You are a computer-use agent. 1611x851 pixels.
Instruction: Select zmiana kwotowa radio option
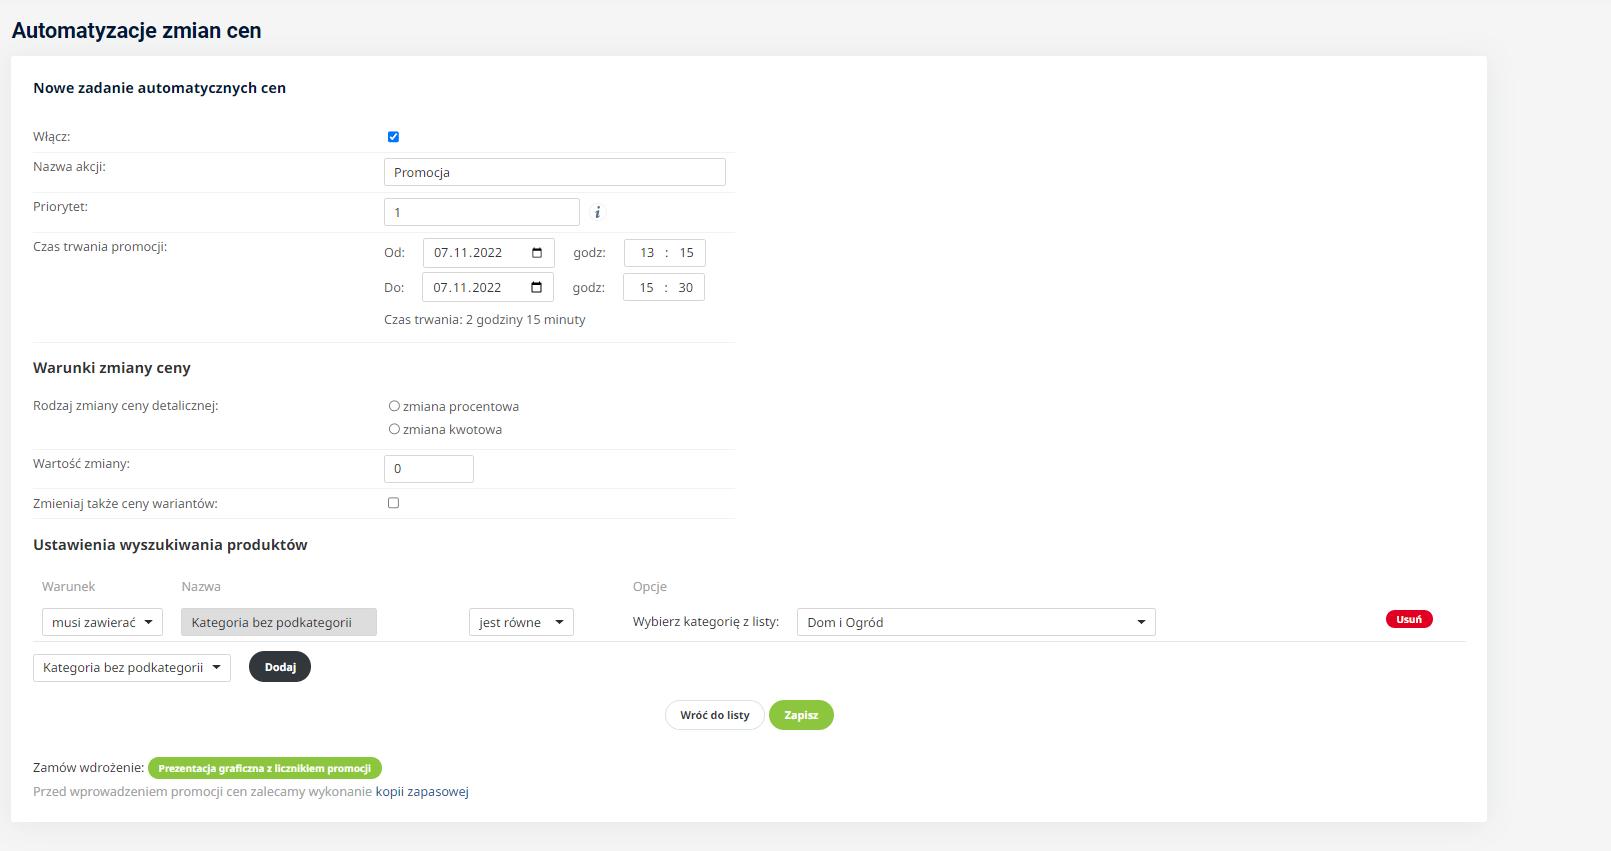(394, 429)
